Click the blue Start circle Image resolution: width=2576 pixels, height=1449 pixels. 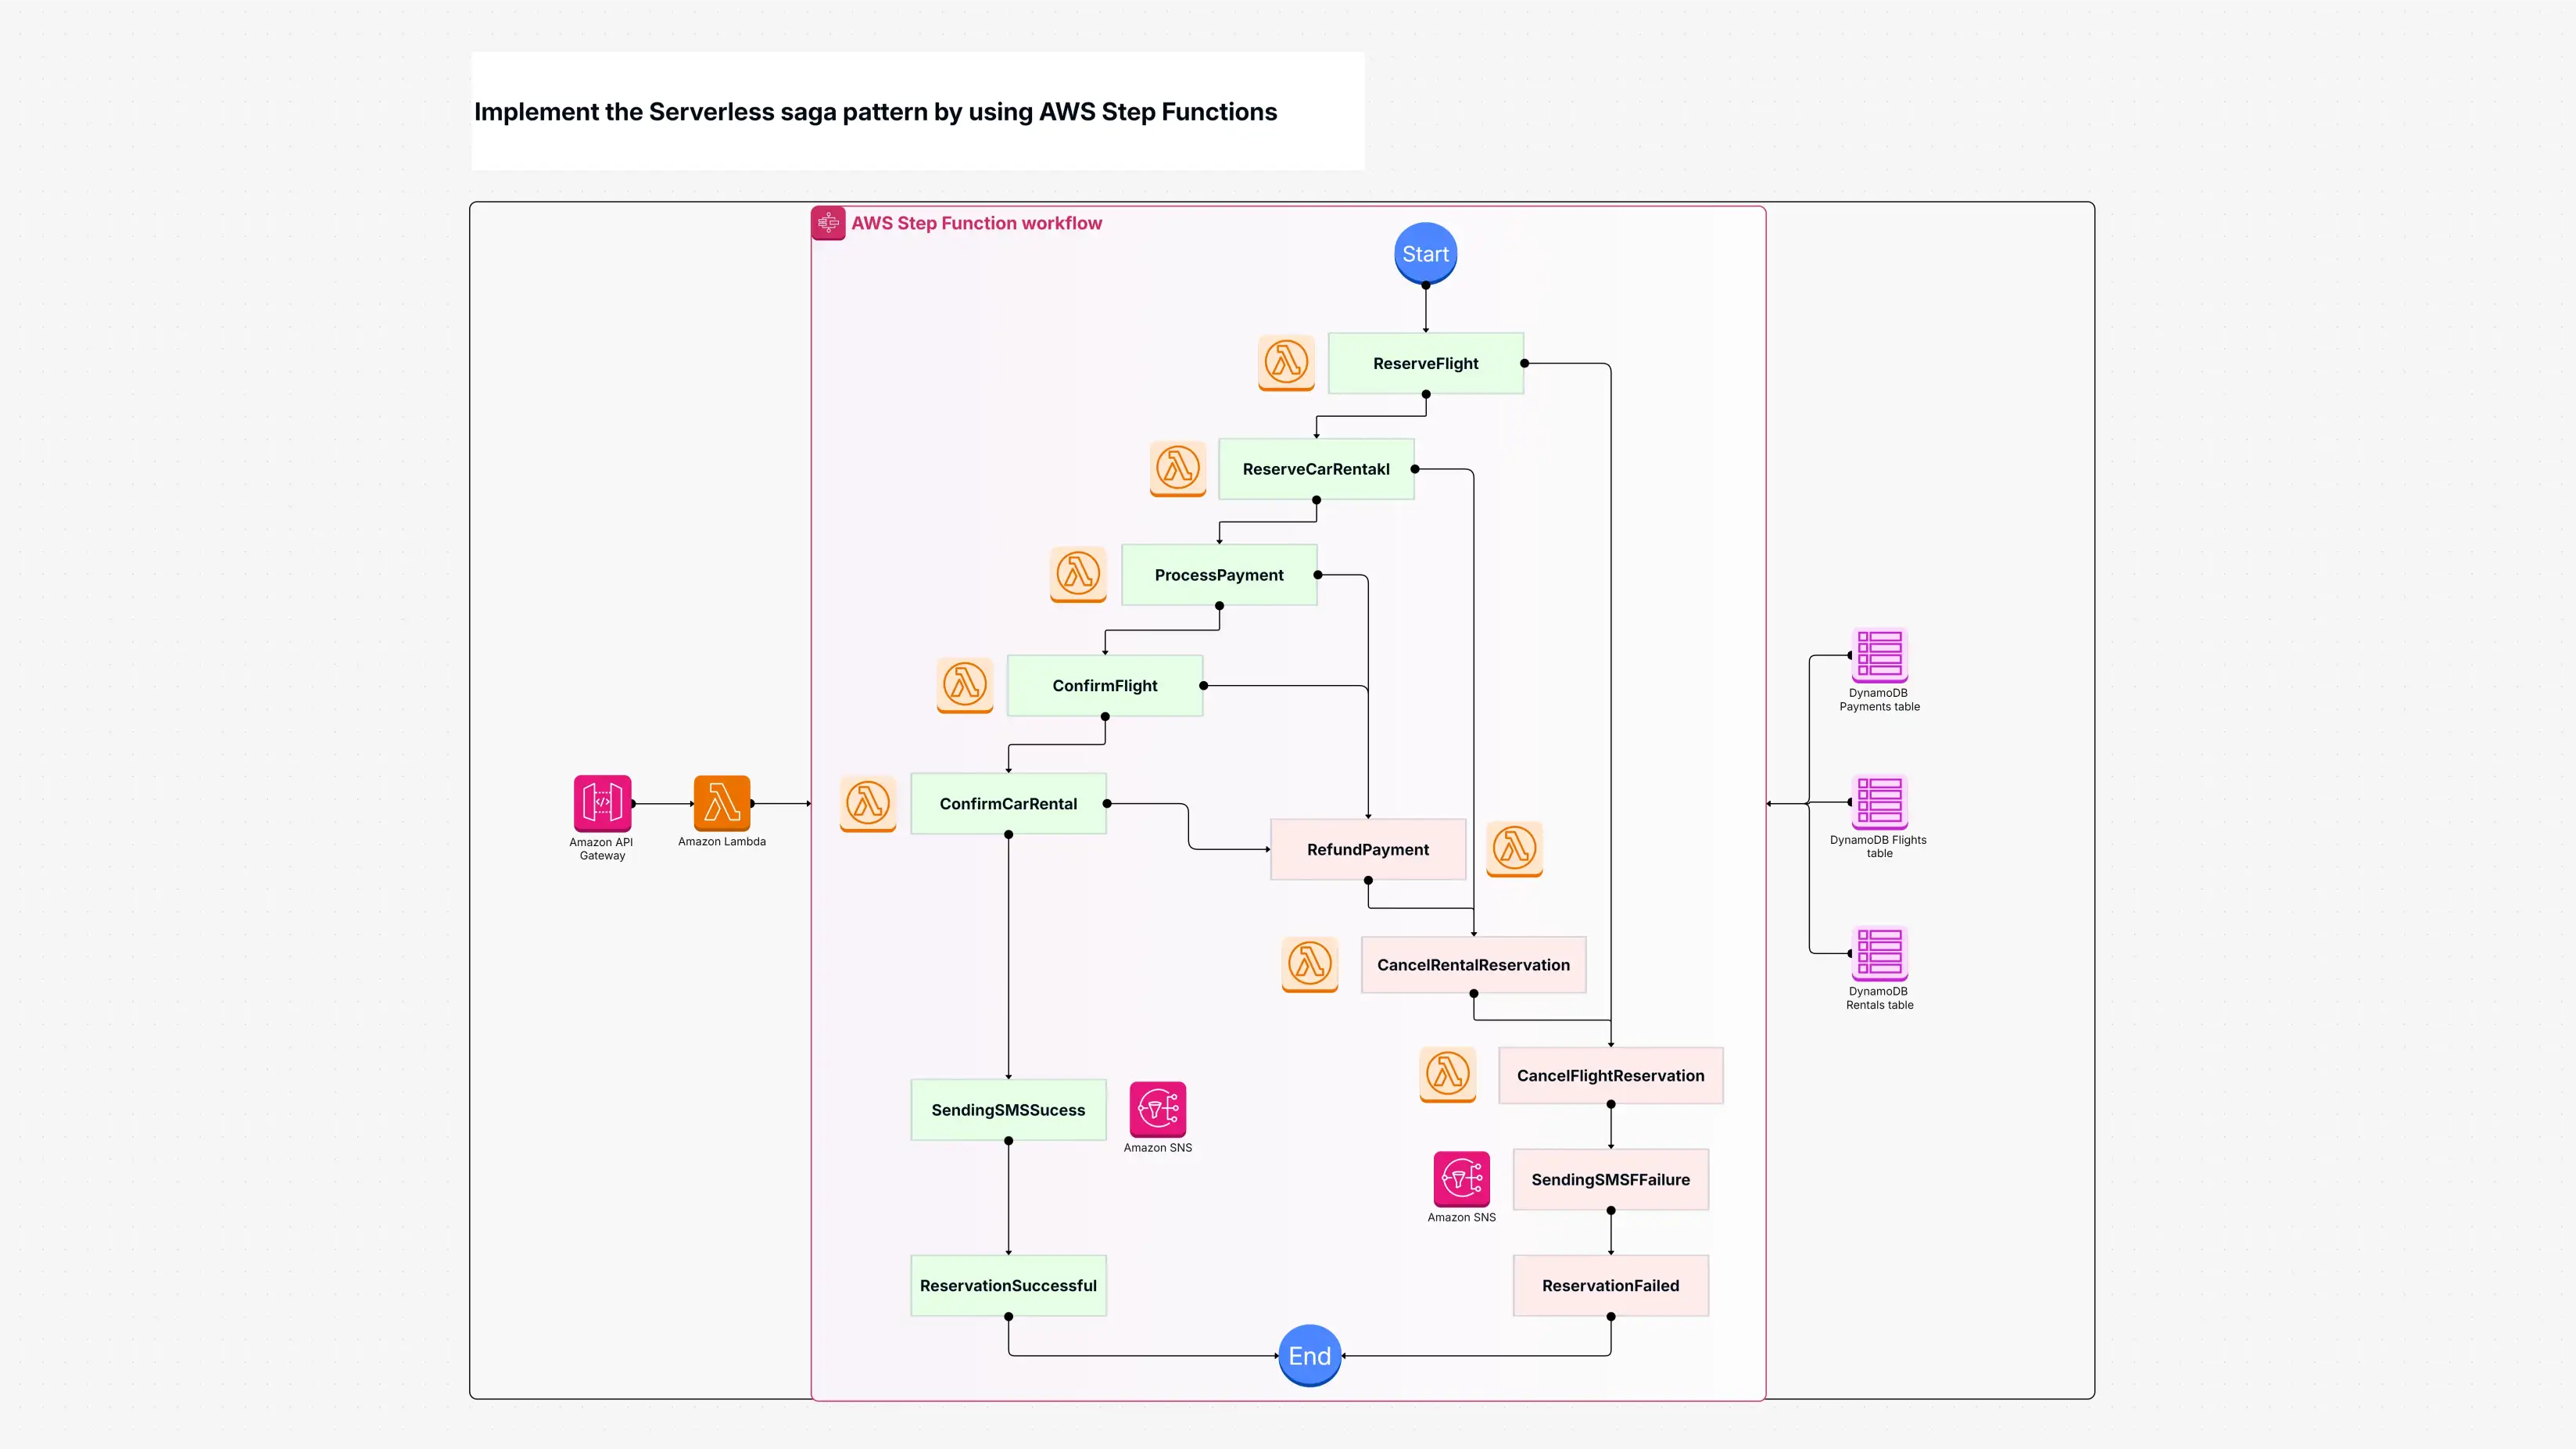point(1425,253)
